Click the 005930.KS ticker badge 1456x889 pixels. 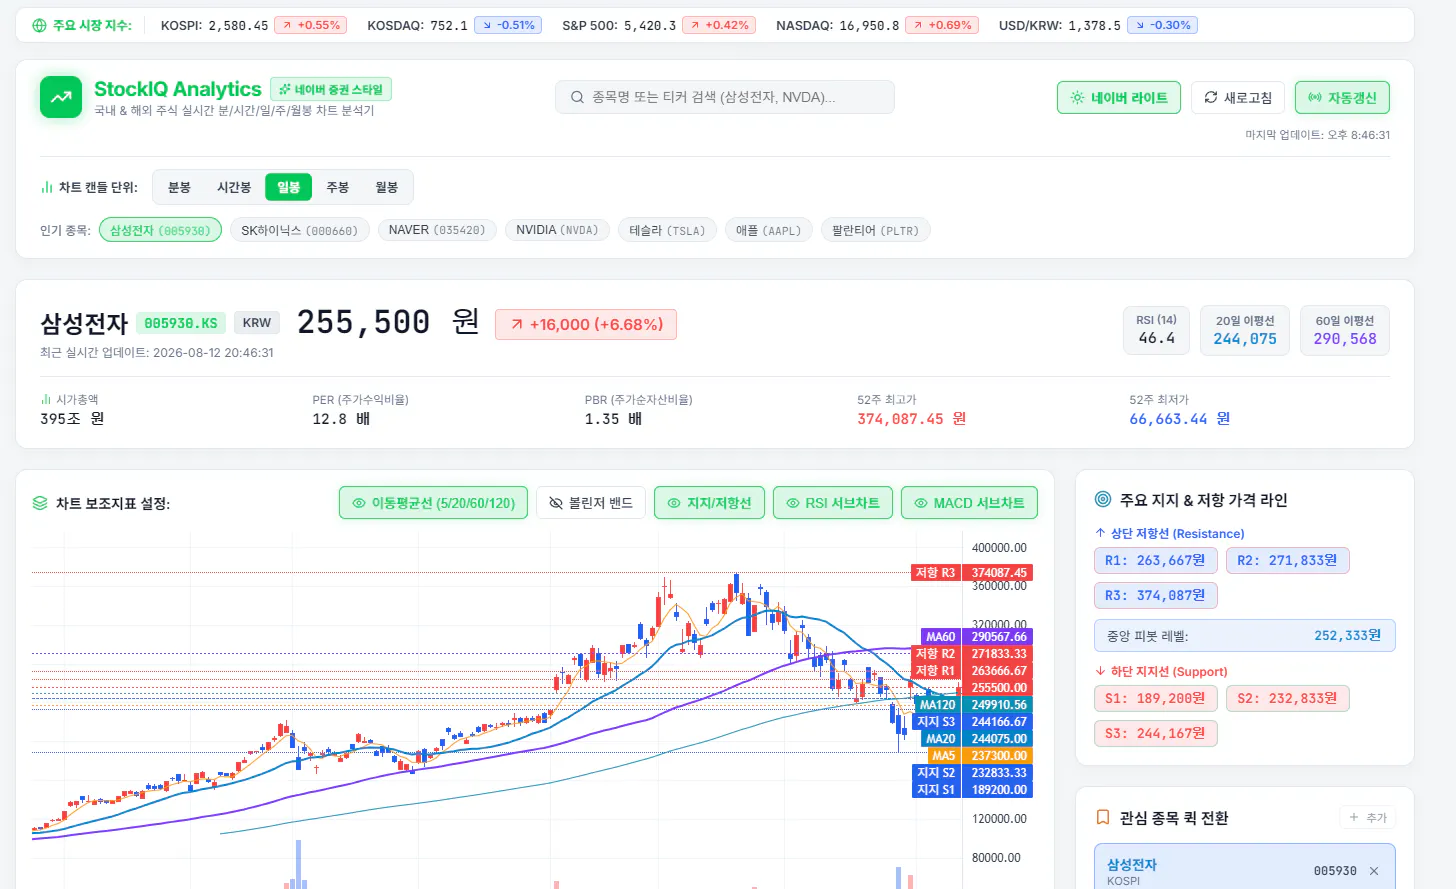point(181,323)
